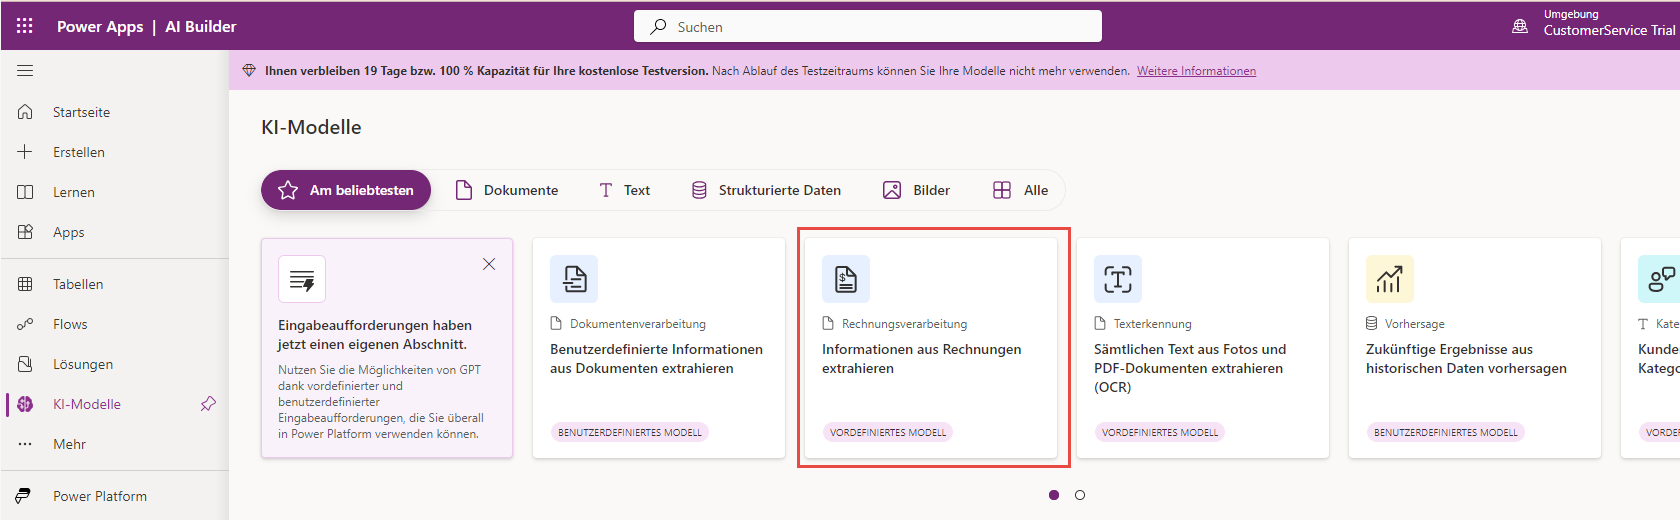Click the AI Builder header title
Image resolution: width=1680 pixels, height=520 pixels.
201,27
